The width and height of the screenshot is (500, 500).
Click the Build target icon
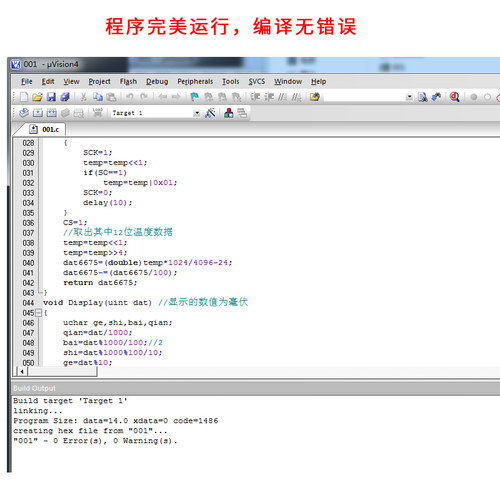tap(38, 113)
